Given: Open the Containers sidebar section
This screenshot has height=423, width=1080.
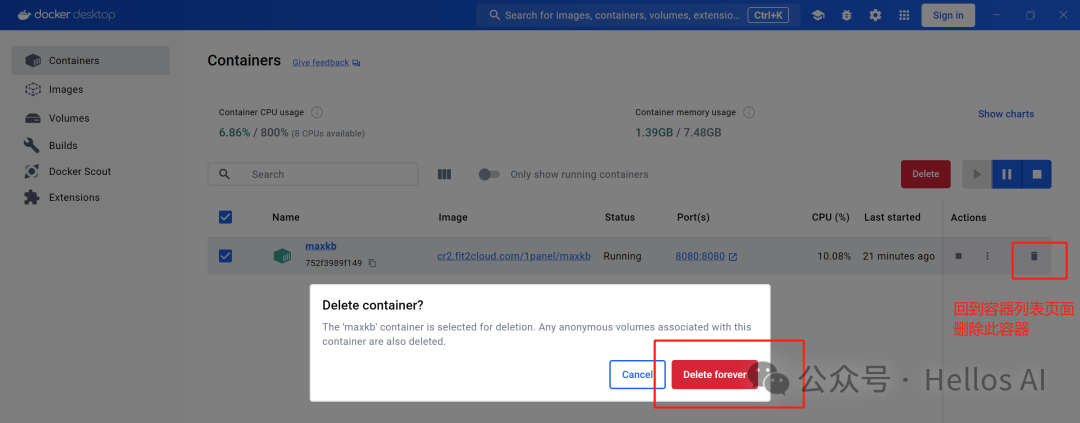Looking at the screenshot, I should pyautogui.click(x=90, y=61).
